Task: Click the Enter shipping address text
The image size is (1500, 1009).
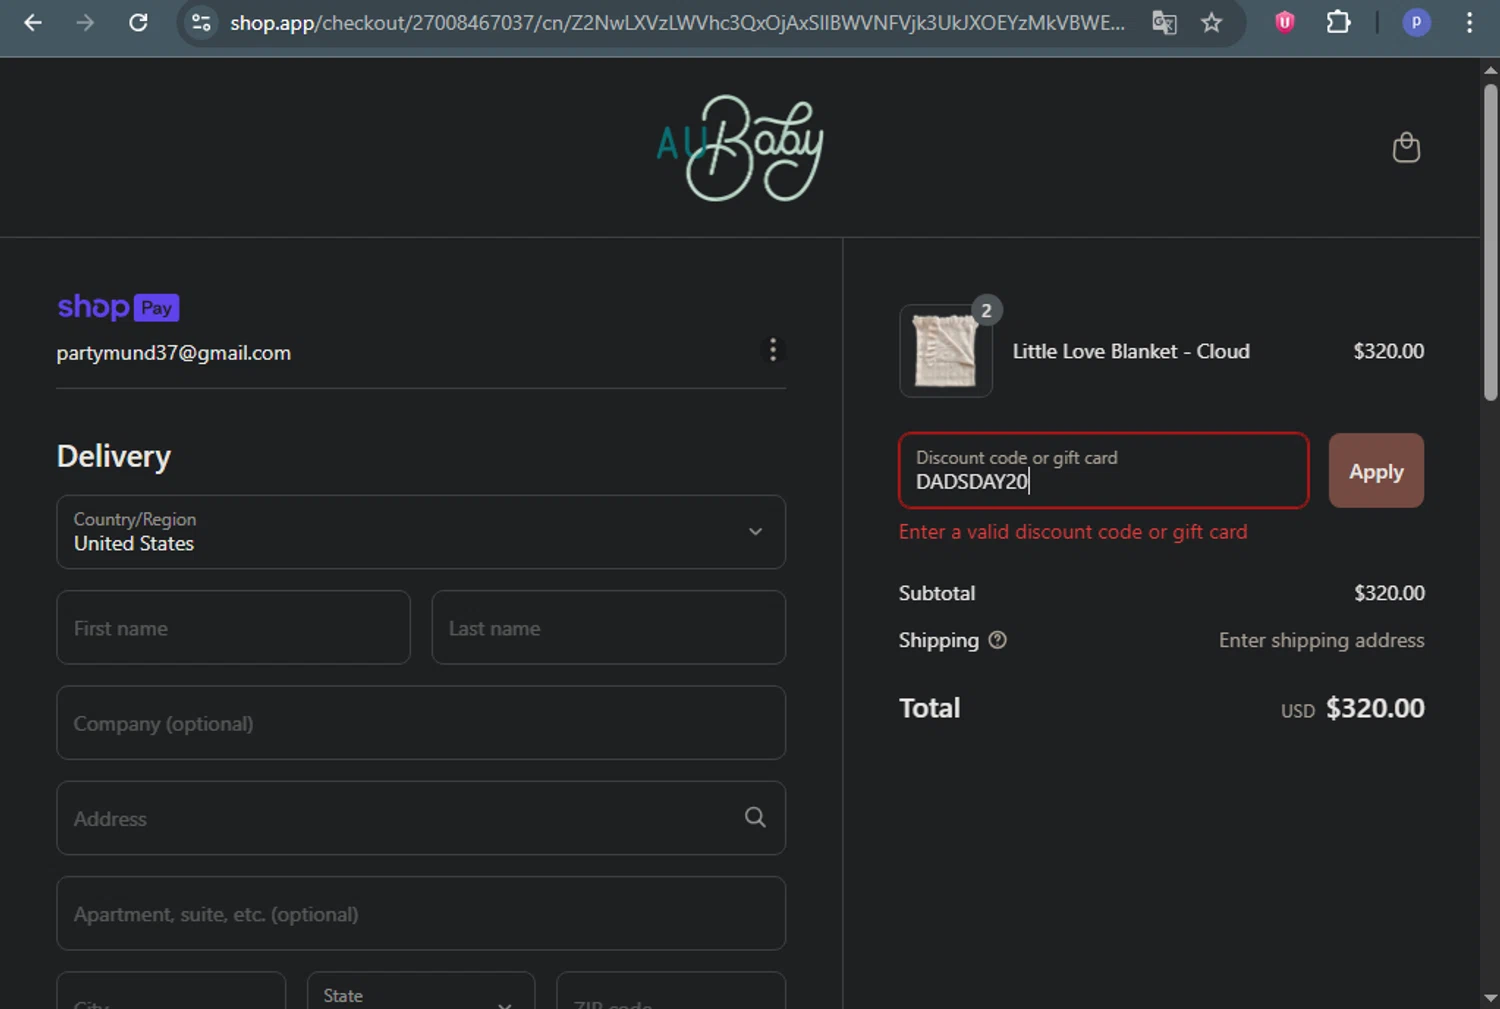Action: tap(1321, 640)
